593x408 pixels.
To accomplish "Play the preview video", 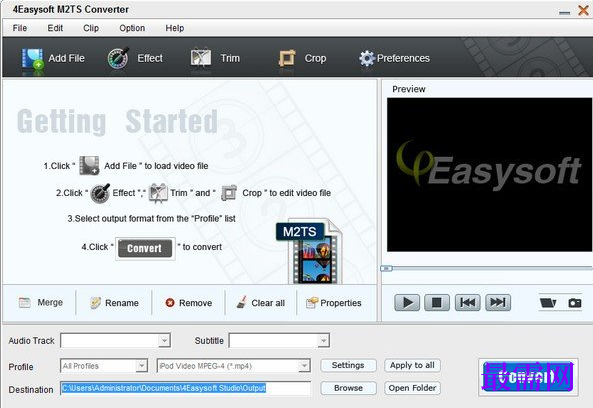I will click(407, 303).
